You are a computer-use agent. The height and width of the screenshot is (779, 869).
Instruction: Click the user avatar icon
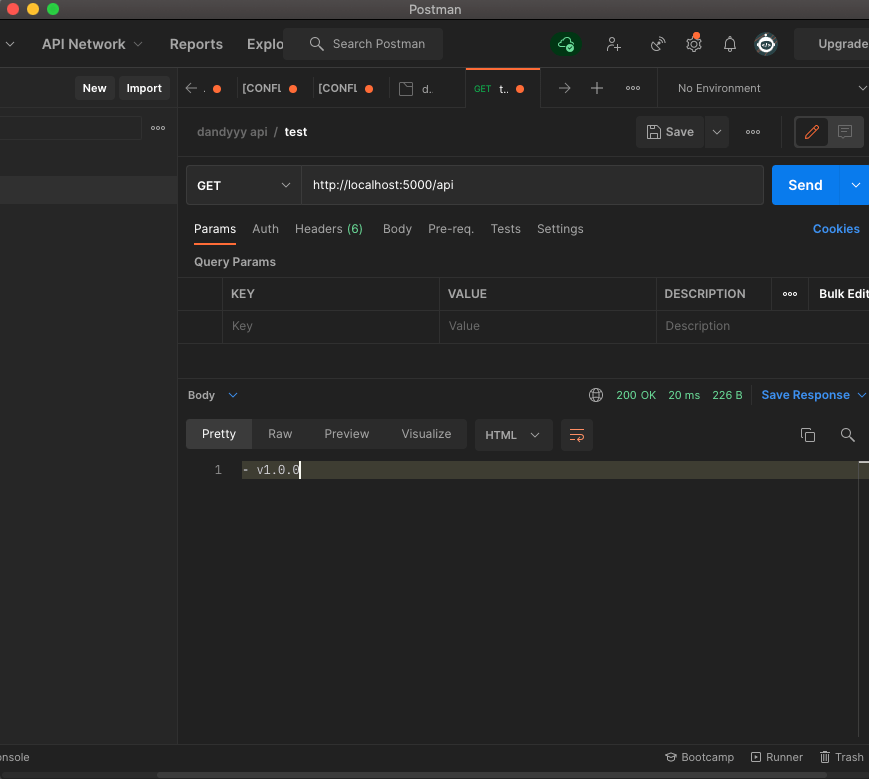[766, 44]
